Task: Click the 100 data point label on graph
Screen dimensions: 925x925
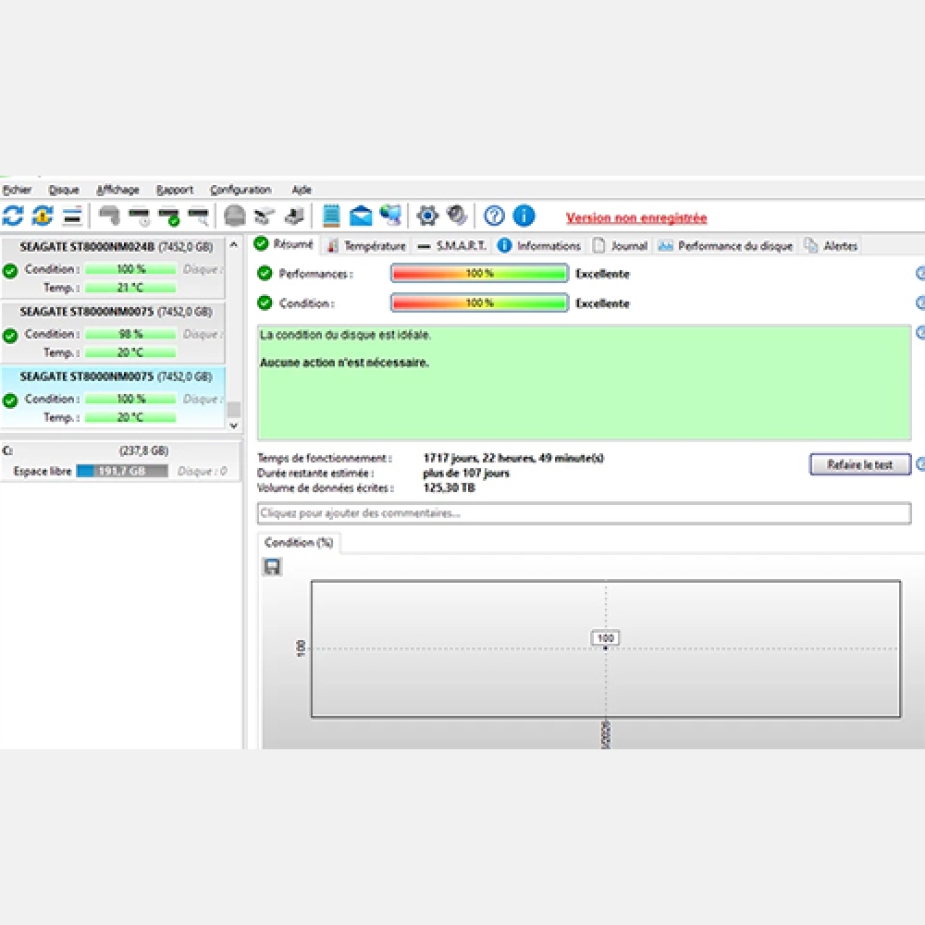Action: pyautogui.click(x=605, y=638)
